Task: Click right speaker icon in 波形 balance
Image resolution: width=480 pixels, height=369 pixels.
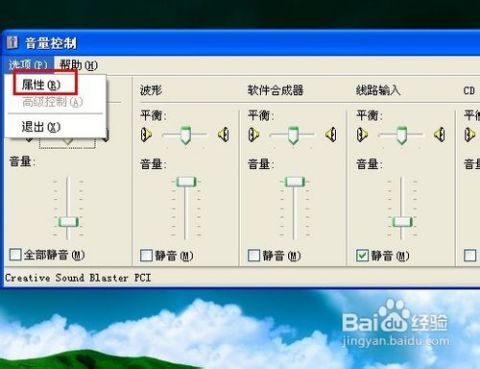Action: click(x=223, y=134)
